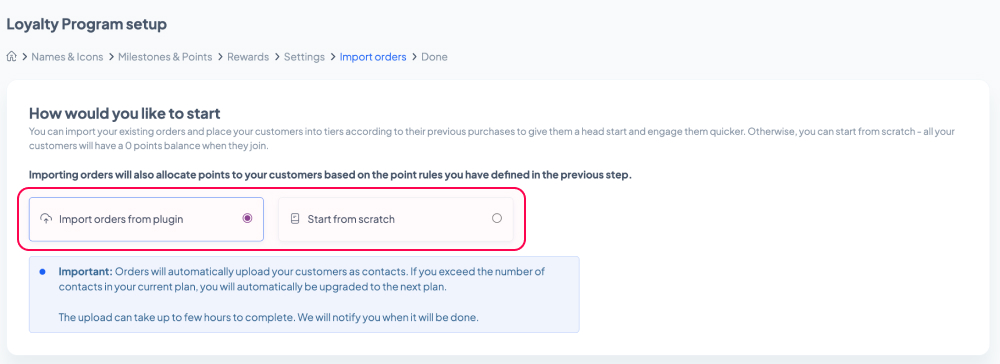The image size is (1000, 364).
Task: Click the chevron just before Settings breadcrumb
Action: (277, 57)
